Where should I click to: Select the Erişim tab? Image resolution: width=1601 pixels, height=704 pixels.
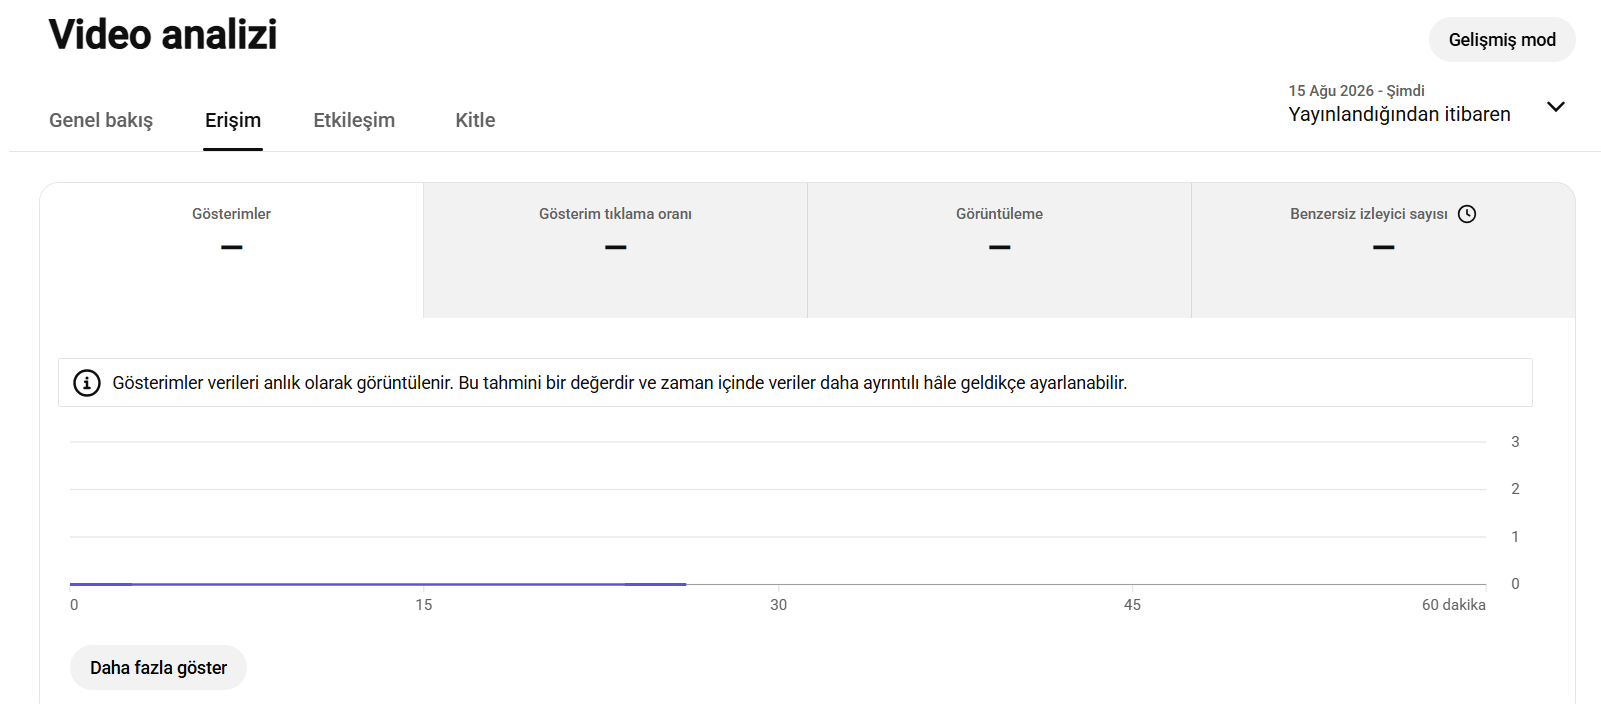click(233, 120)
